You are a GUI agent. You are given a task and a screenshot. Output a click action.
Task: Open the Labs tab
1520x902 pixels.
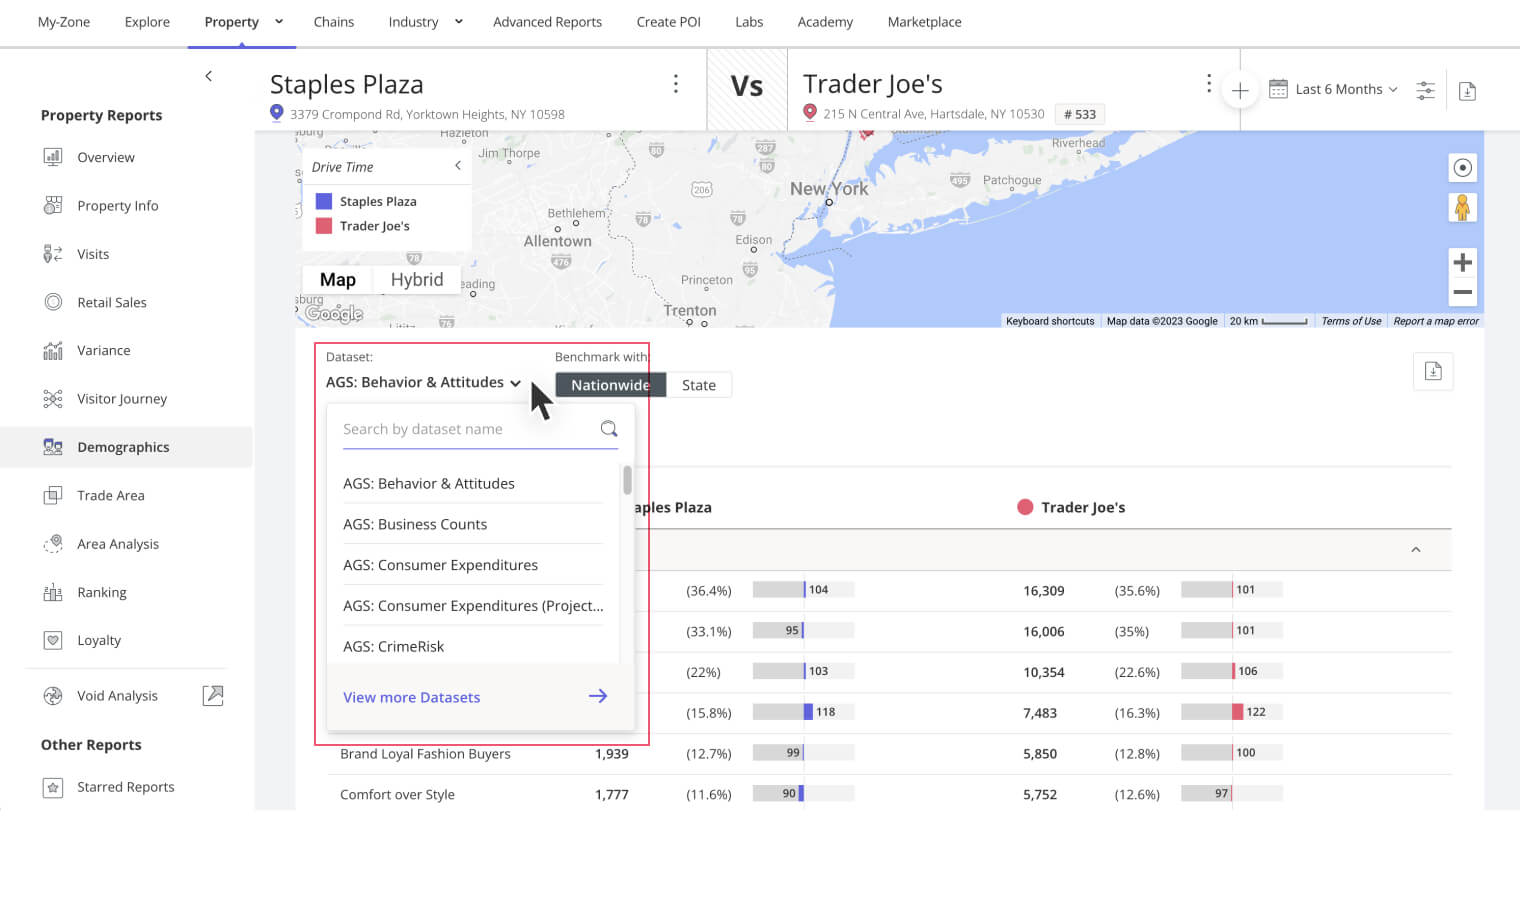749,21
